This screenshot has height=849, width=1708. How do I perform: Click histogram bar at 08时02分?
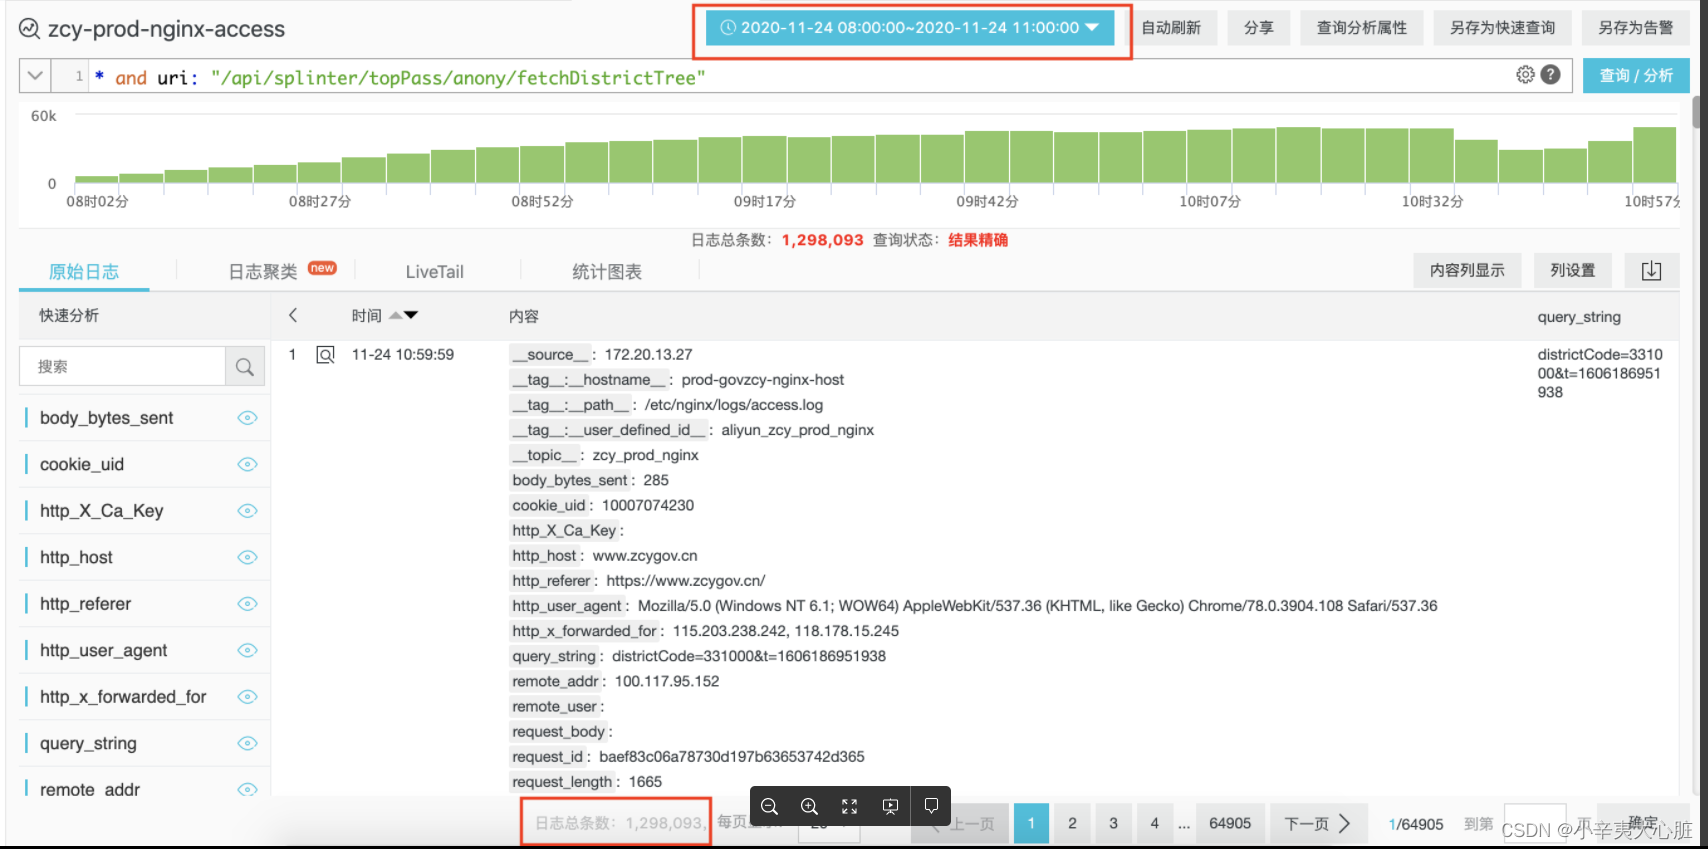click(97, 180)
